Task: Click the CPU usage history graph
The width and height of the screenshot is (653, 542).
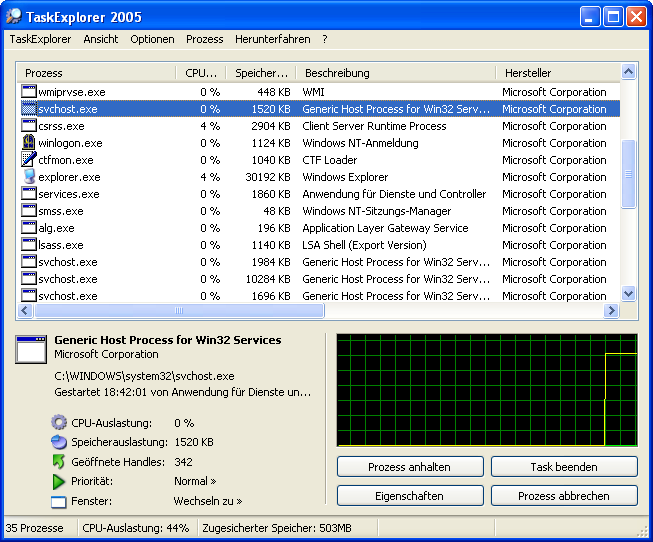Action: [487, 390]
